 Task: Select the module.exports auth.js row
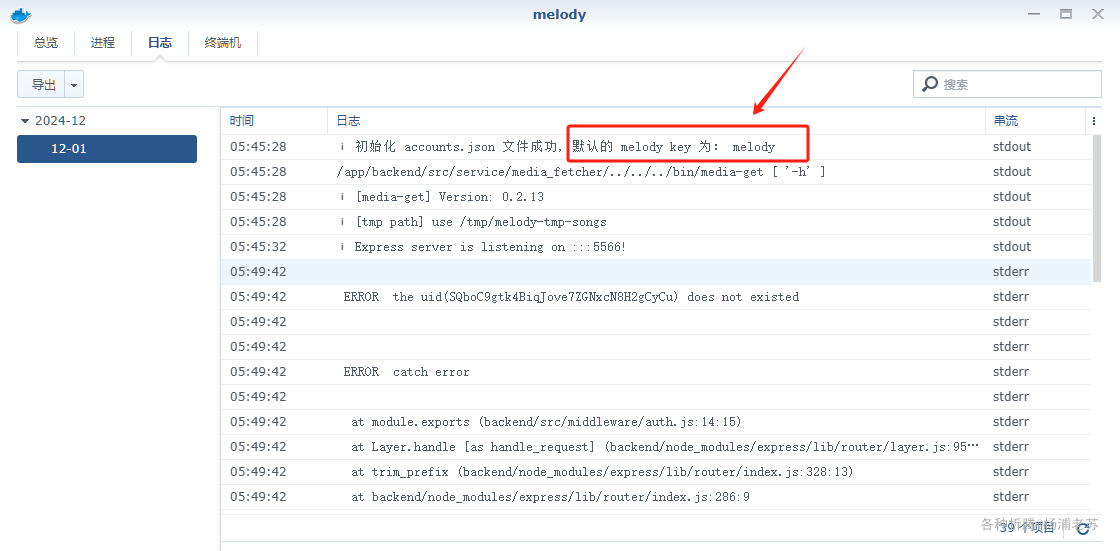point(656,422)
